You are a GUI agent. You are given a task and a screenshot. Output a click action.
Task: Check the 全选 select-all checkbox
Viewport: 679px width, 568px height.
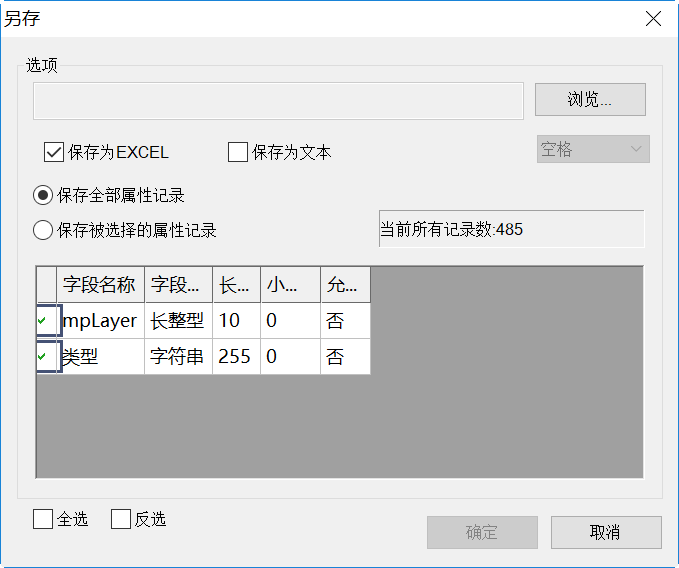(43, 519)
